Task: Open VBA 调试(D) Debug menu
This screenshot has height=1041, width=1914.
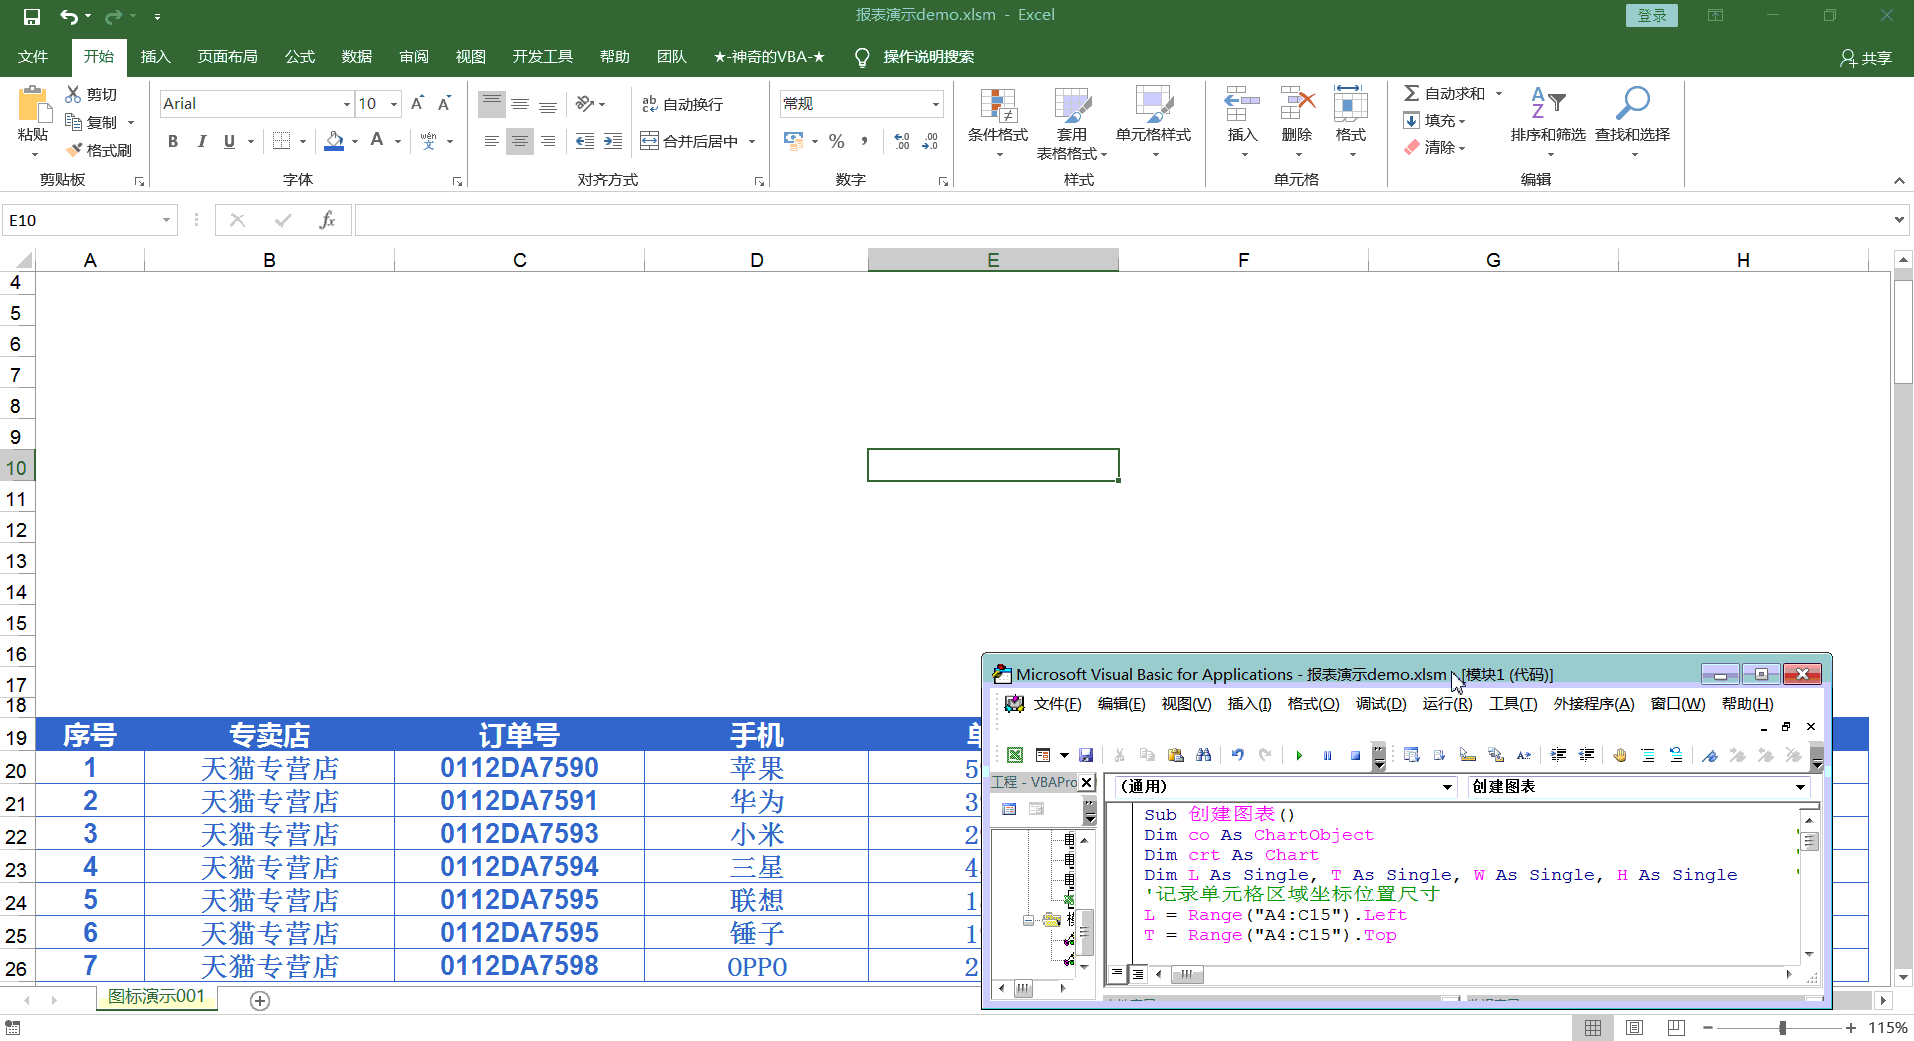Action: pyautogui.click(x=1381, y=703)
